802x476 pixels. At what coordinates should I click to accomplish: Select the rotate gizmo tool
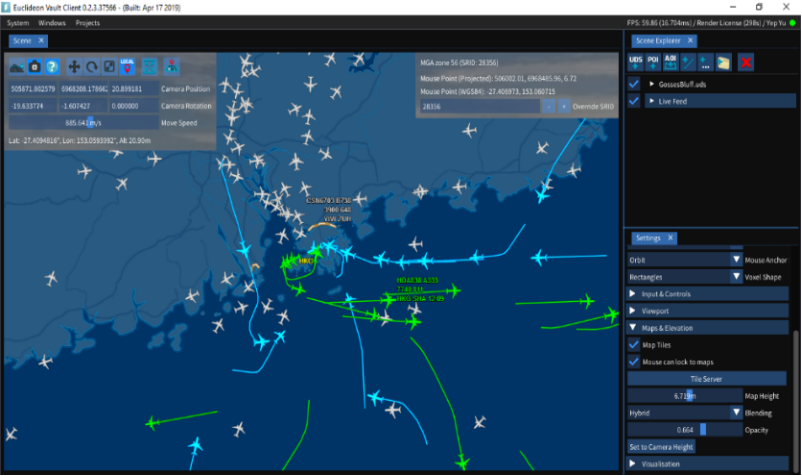pos(92,66)
